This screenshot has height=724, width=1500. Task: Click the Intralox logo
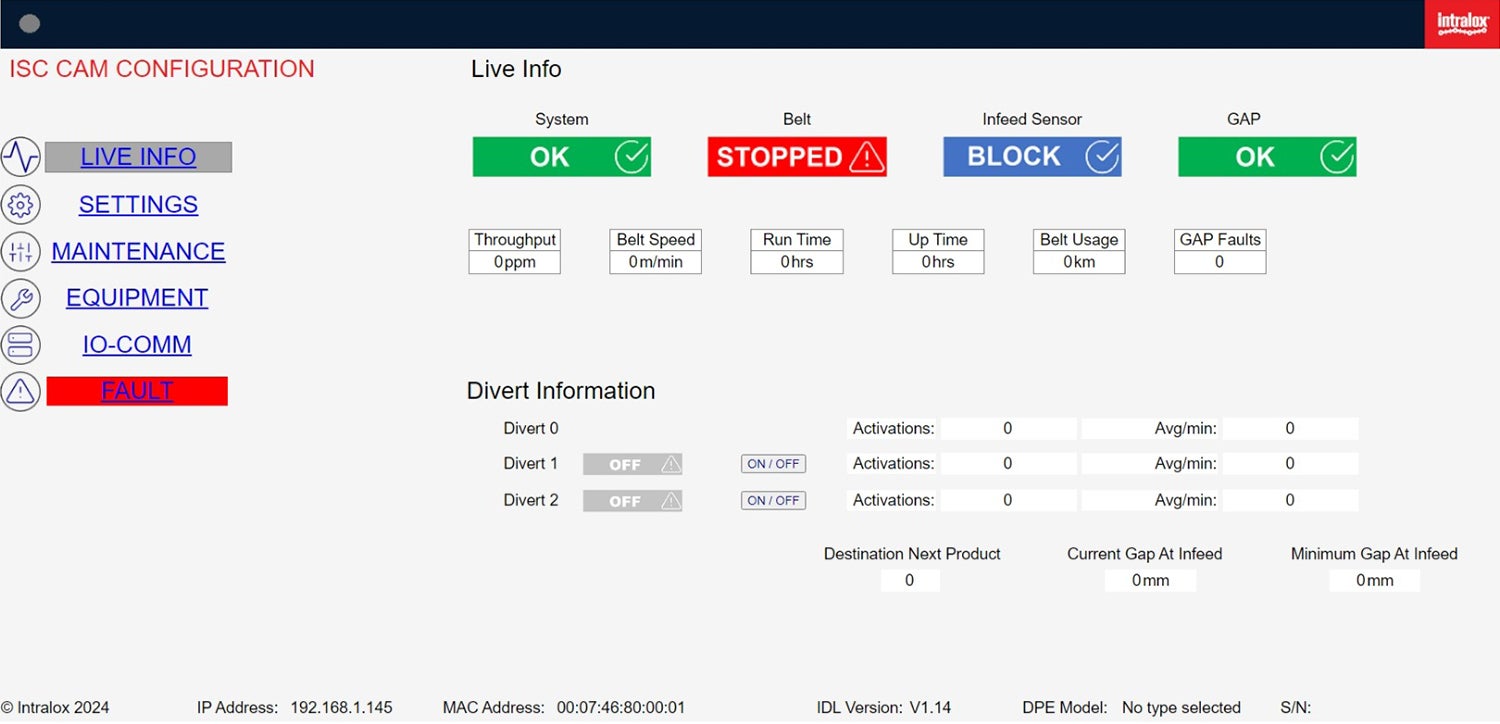tap(1461, 24)
